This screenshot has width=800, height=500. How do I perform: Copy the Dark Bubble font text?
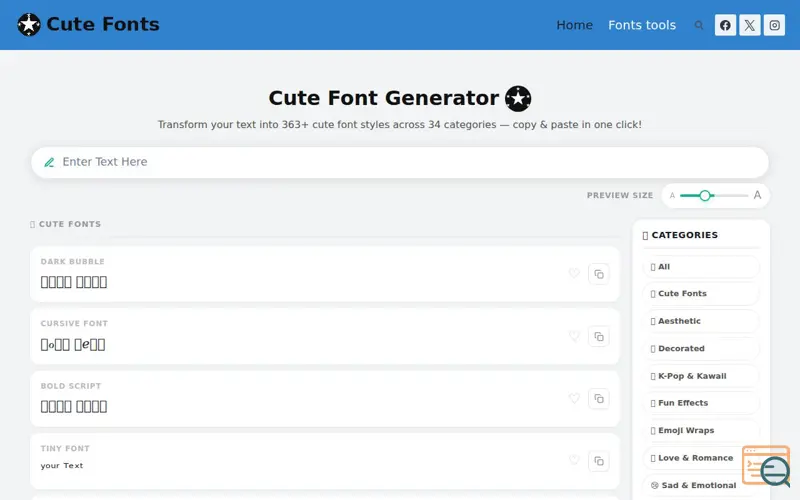[599, 274]
